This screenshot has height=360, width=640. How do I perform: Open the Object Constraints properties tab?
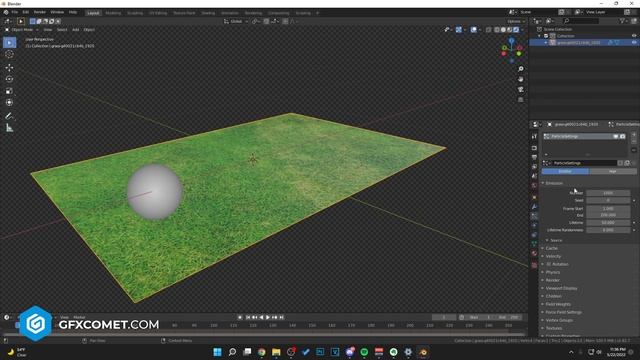pyautogui.click(x=534, y=235)
